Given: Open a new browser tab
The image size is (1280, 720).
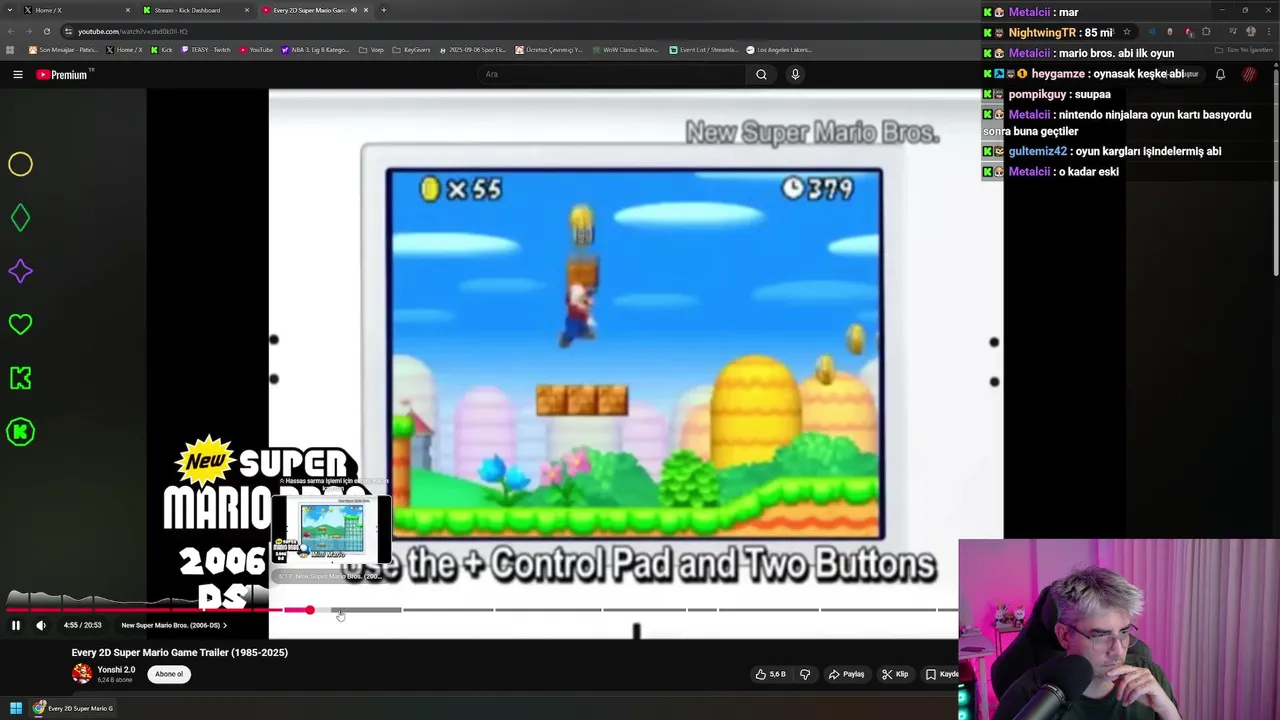Looking at the screenshot, I should [x=384, y=10].
